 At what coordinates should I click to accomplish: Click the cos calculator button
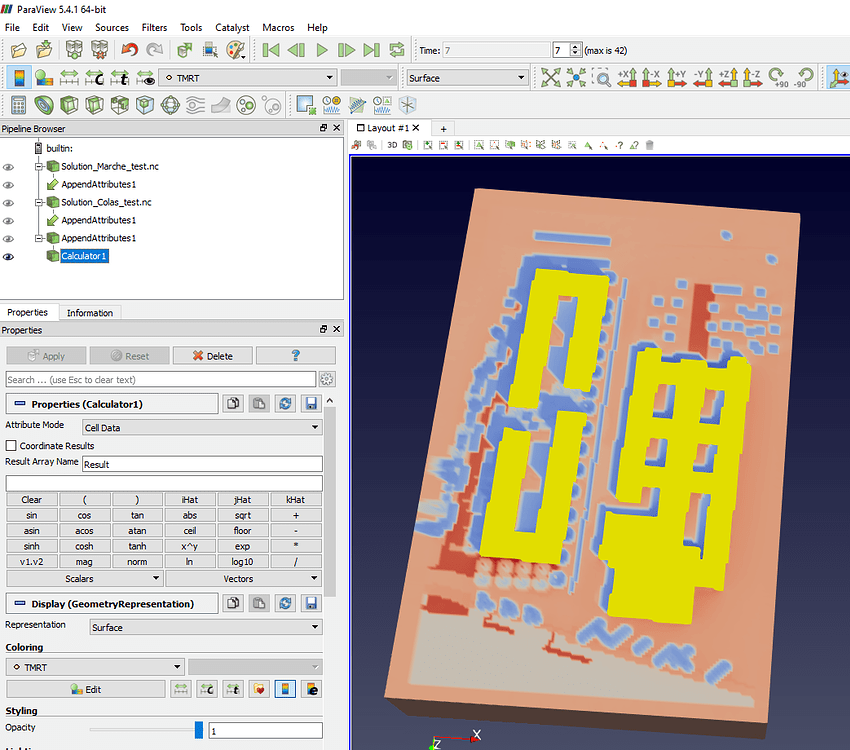[x=85, y=515]
